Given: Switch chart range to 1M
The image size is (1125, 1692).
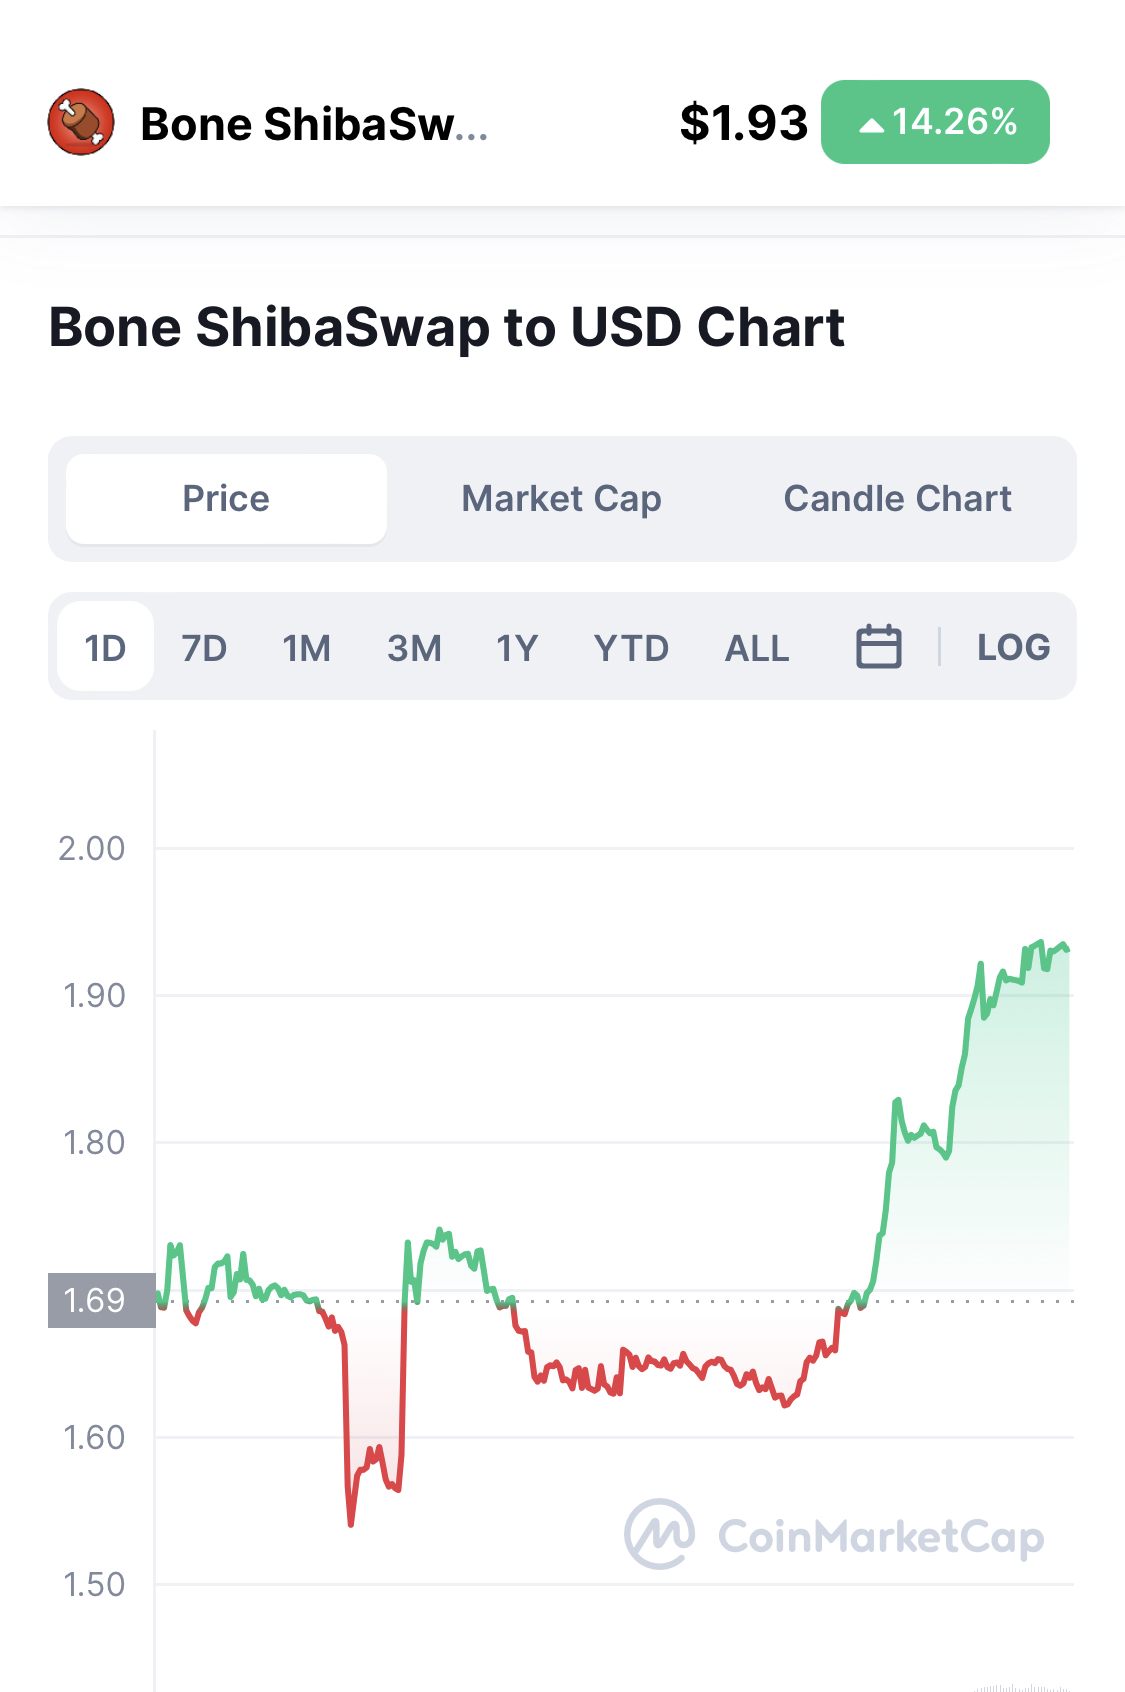Looking at the screenshot, I should [306, 648].
